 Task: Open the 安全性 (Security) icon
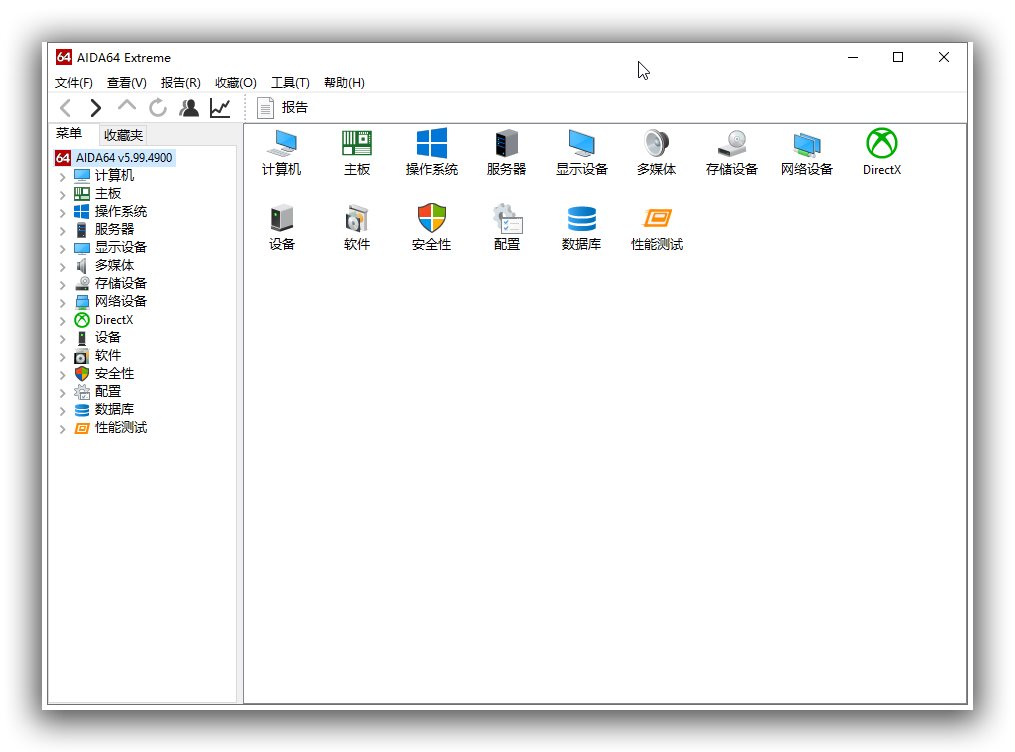[431, 224]
